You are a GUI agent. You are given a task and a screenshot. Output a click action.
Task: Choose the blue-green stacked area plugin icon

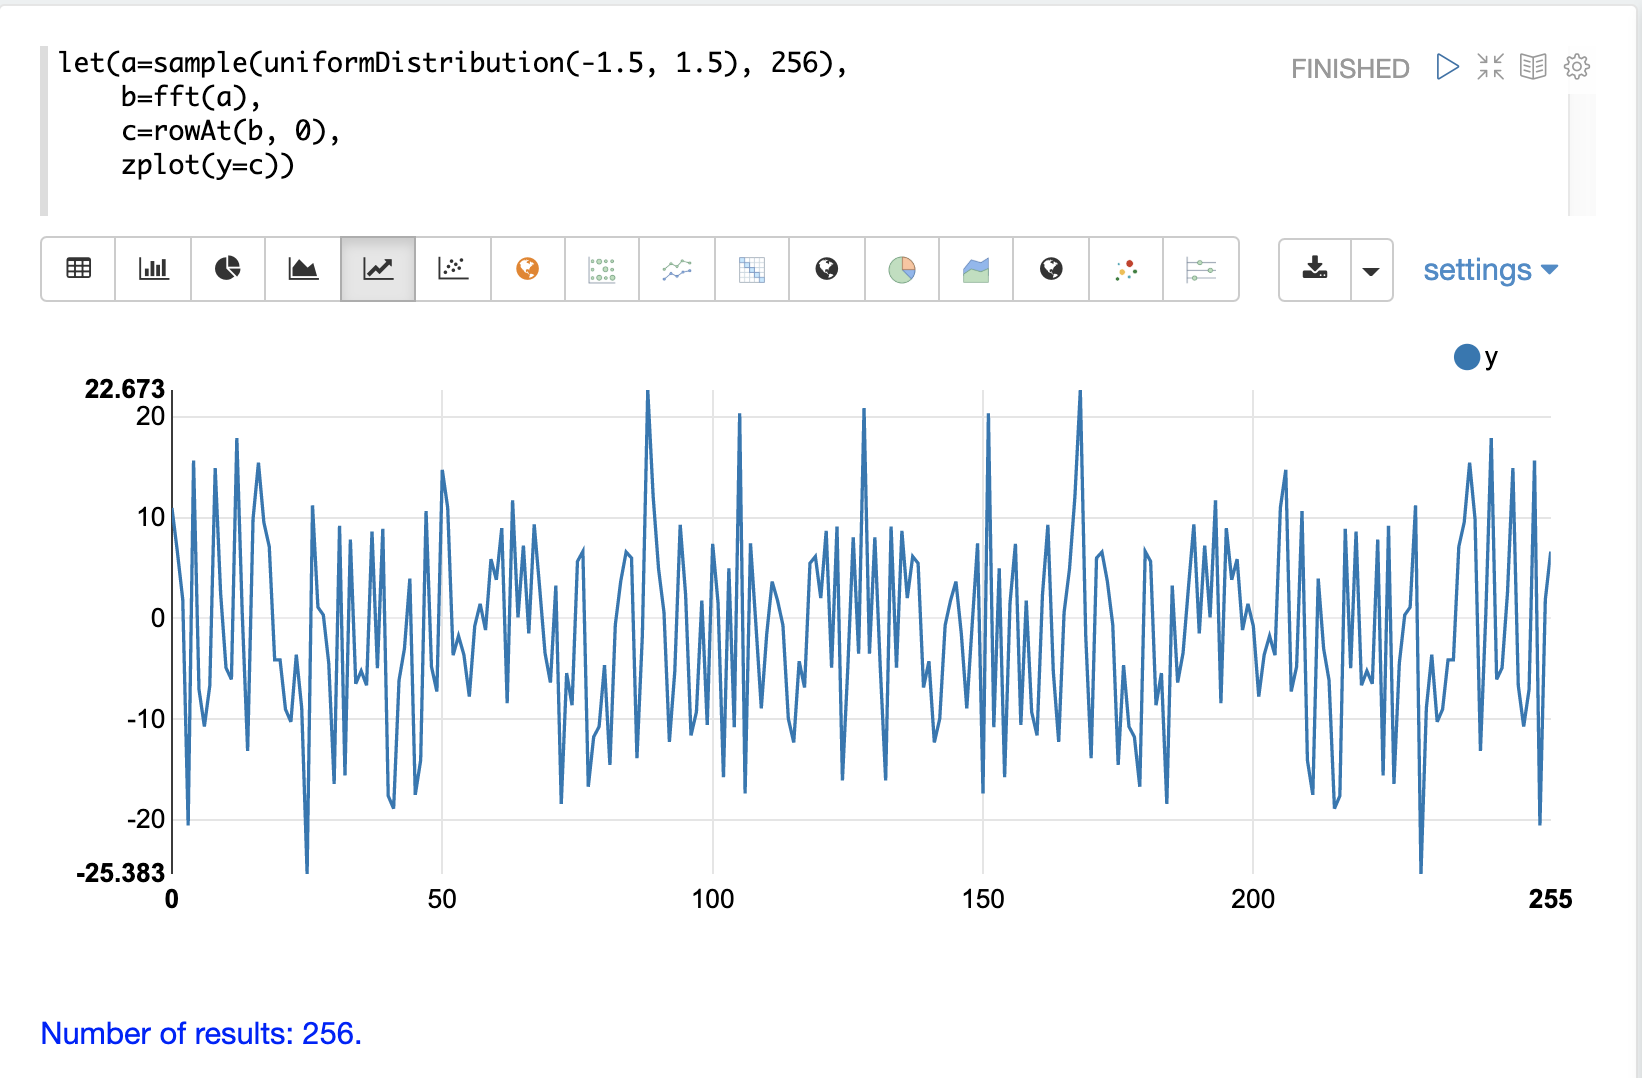[976, 269]
